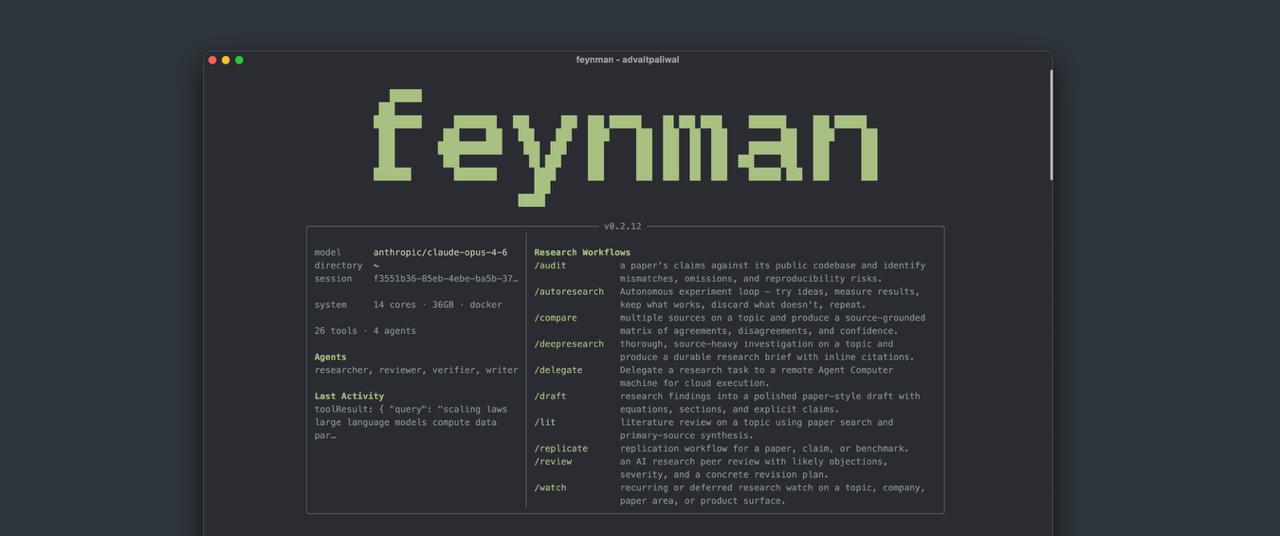This screenshot has height=536, width=1280.
Task: Click the 'Agents' heading
Action: [330, 357]
